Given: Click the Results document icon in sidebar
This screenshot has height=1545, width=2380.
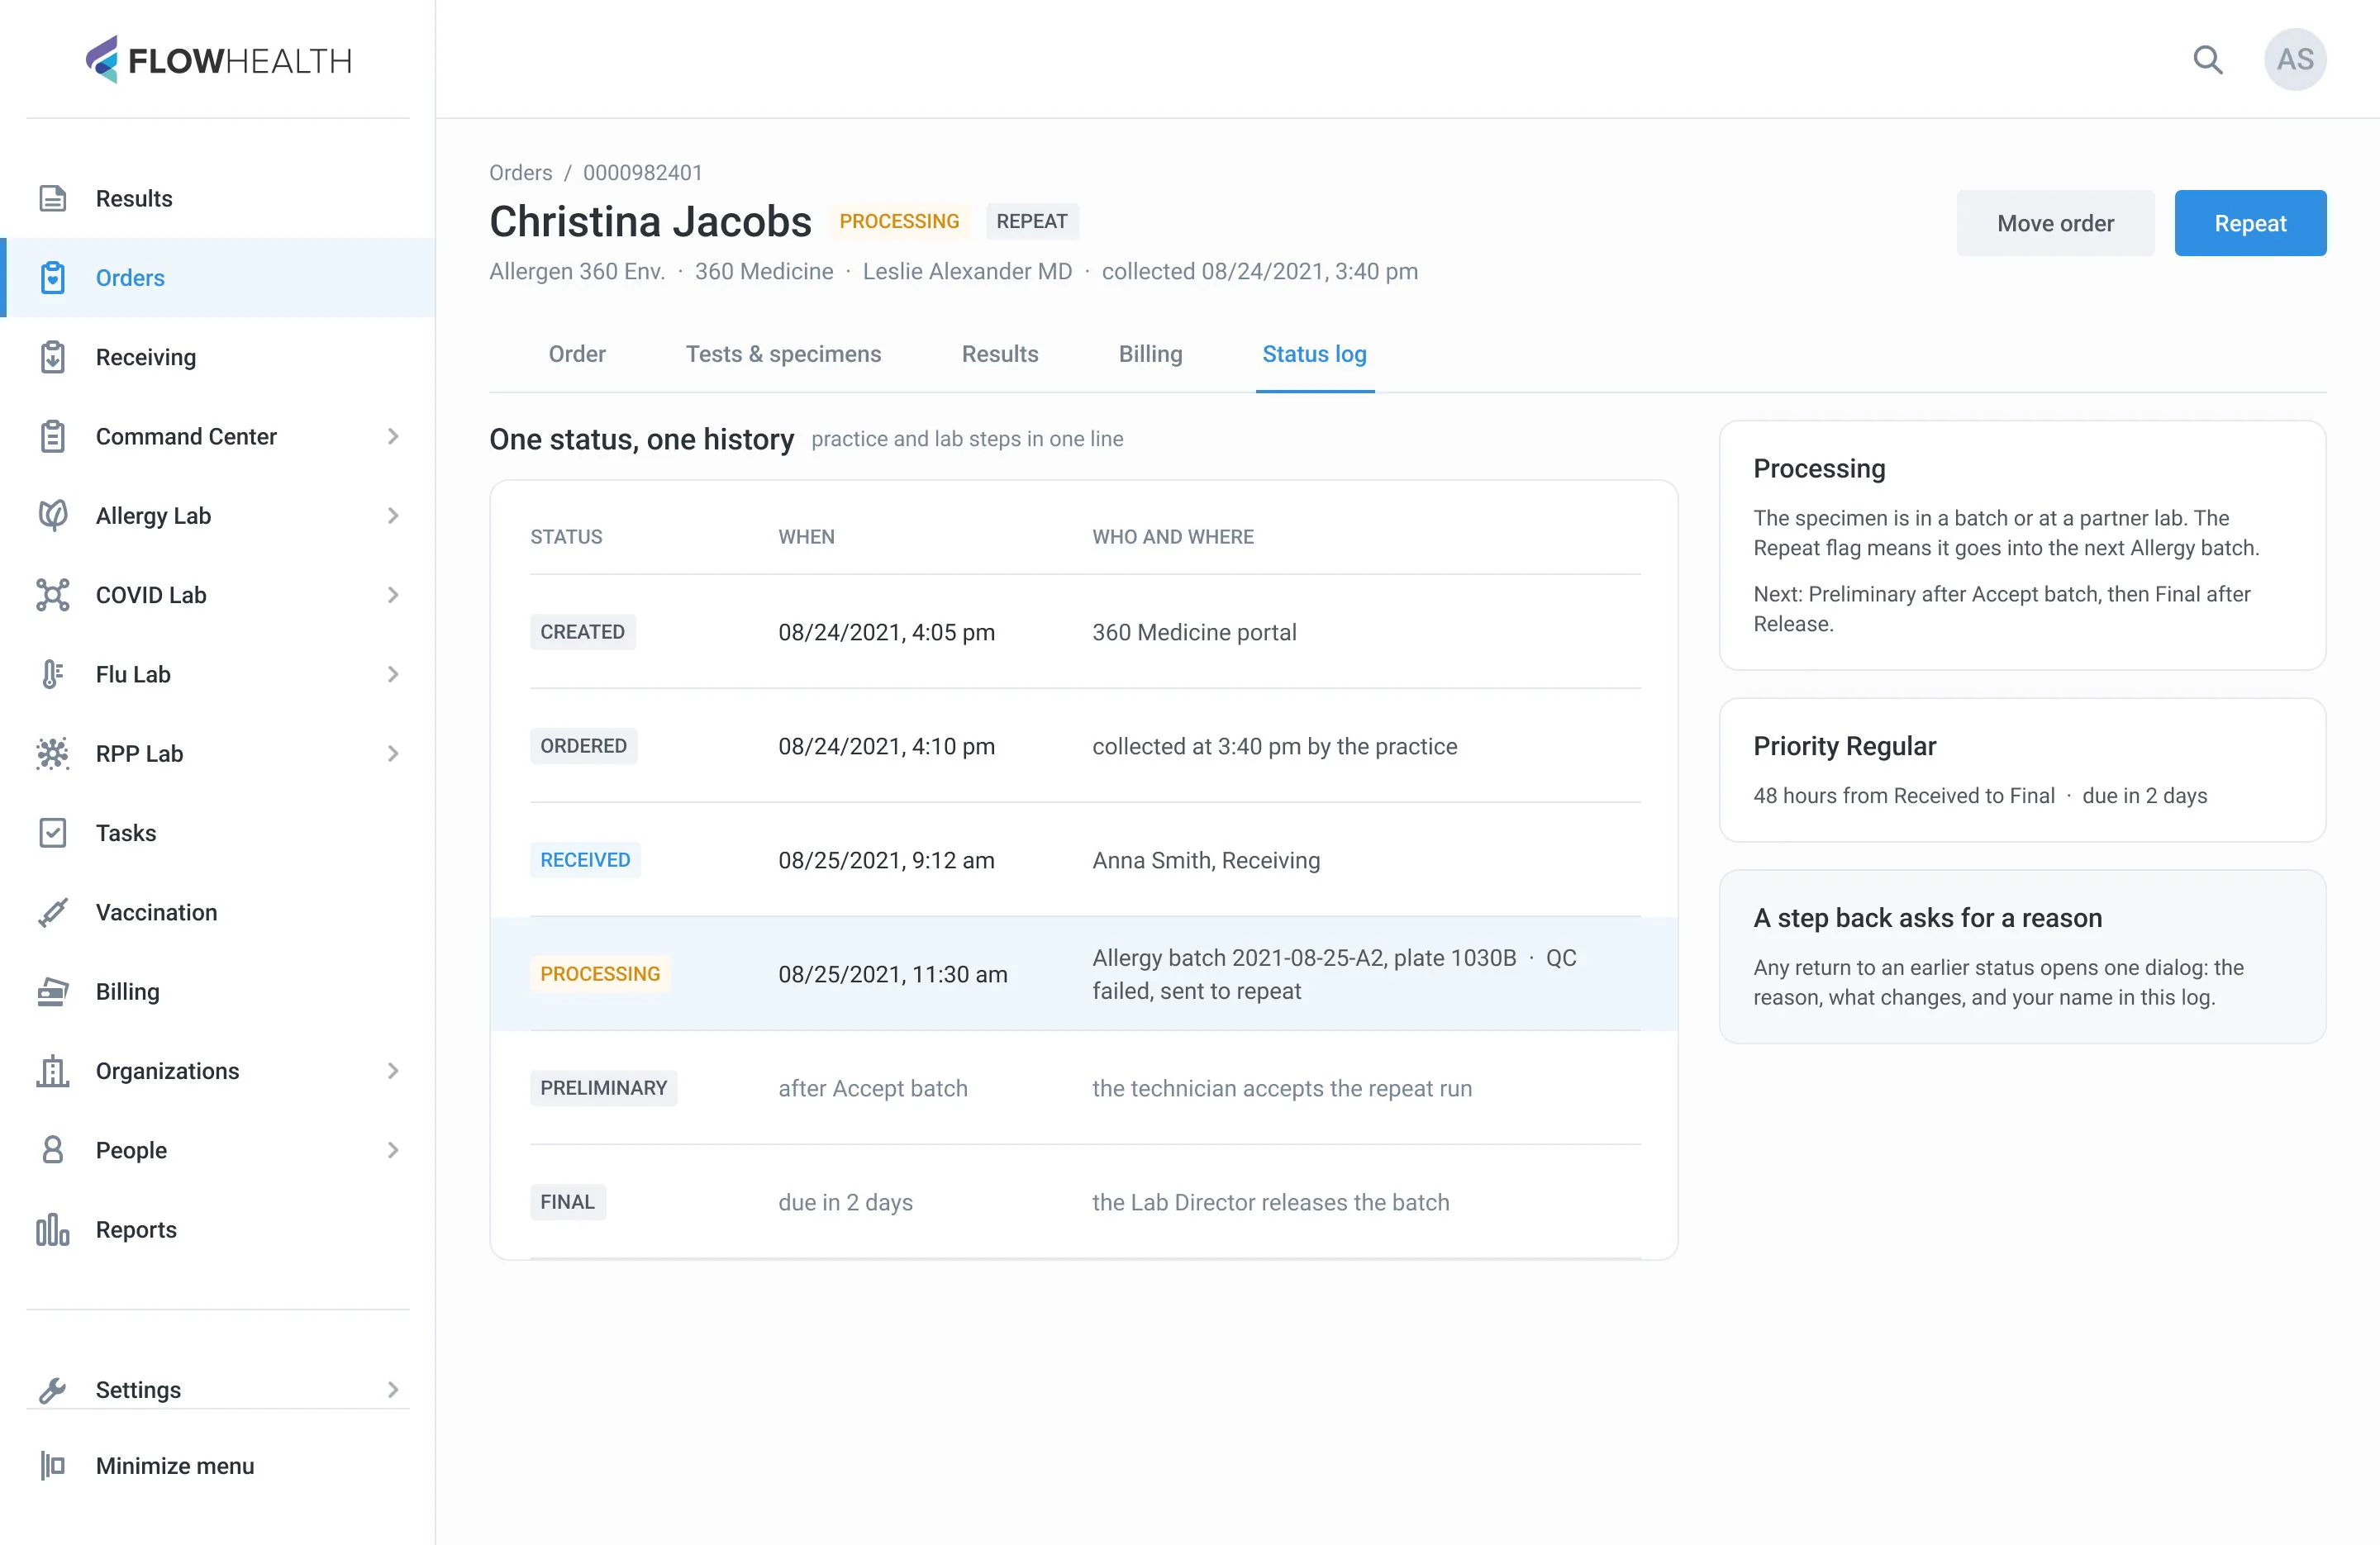Looking at the screenshot, I should point(53,198).
